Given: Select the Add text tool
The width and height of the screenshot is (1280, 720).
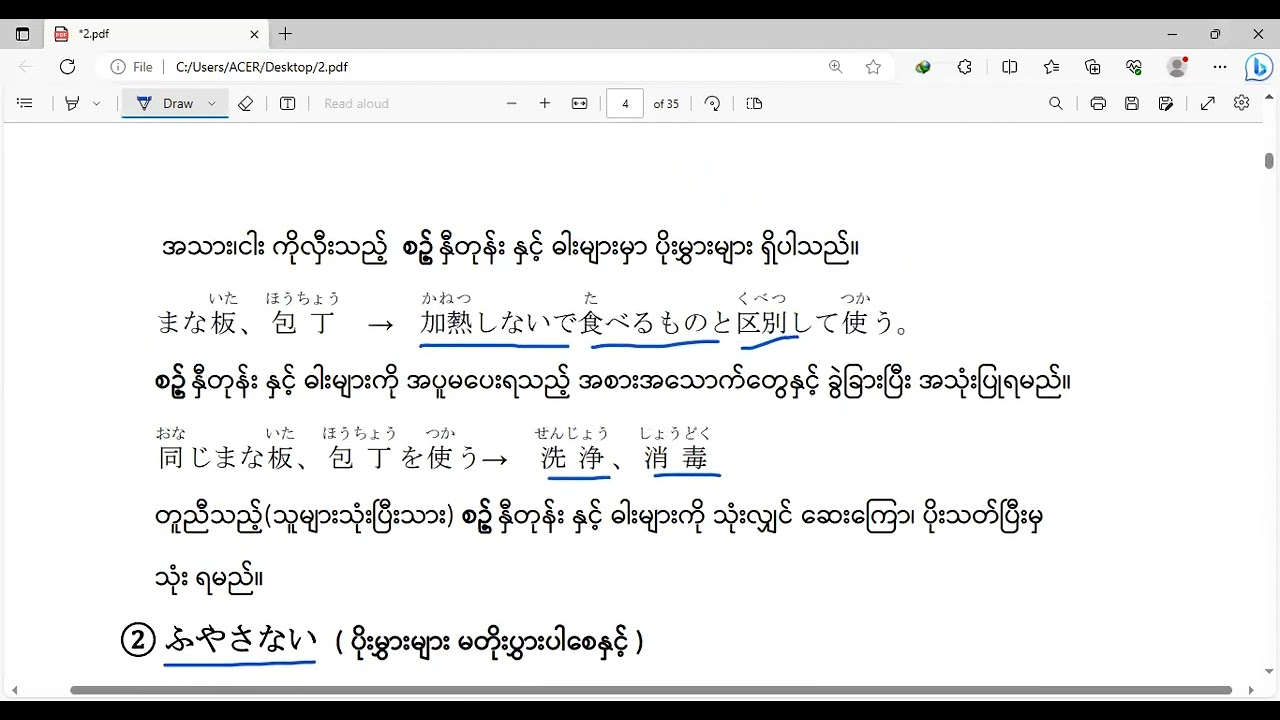Looking at the screenshot, I should [x=288, y=103].
